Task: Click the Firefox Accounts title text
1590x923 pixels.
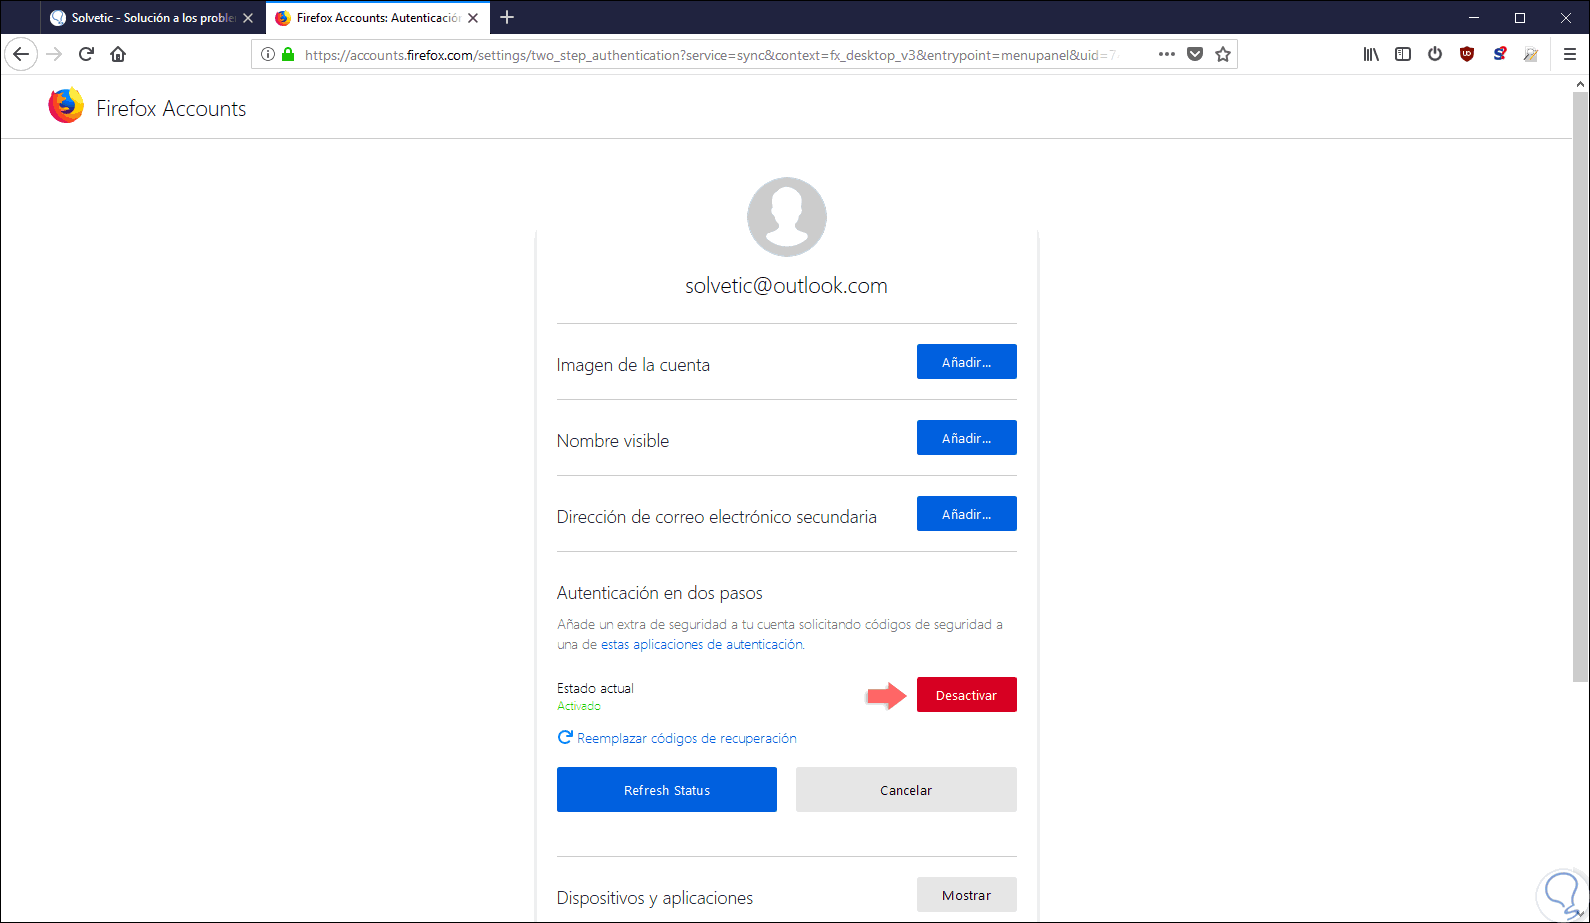Action: point(171,109)
